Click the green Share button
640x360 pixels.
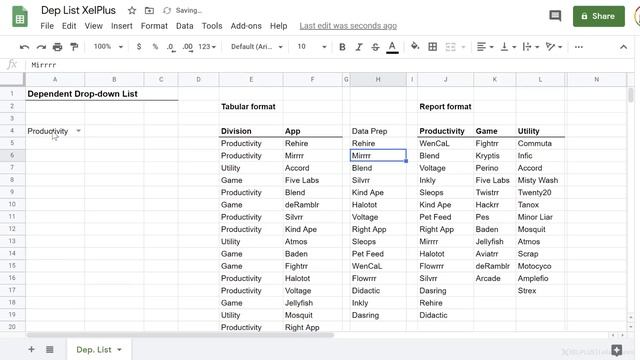pyautogui.click(x=598, y=16)
